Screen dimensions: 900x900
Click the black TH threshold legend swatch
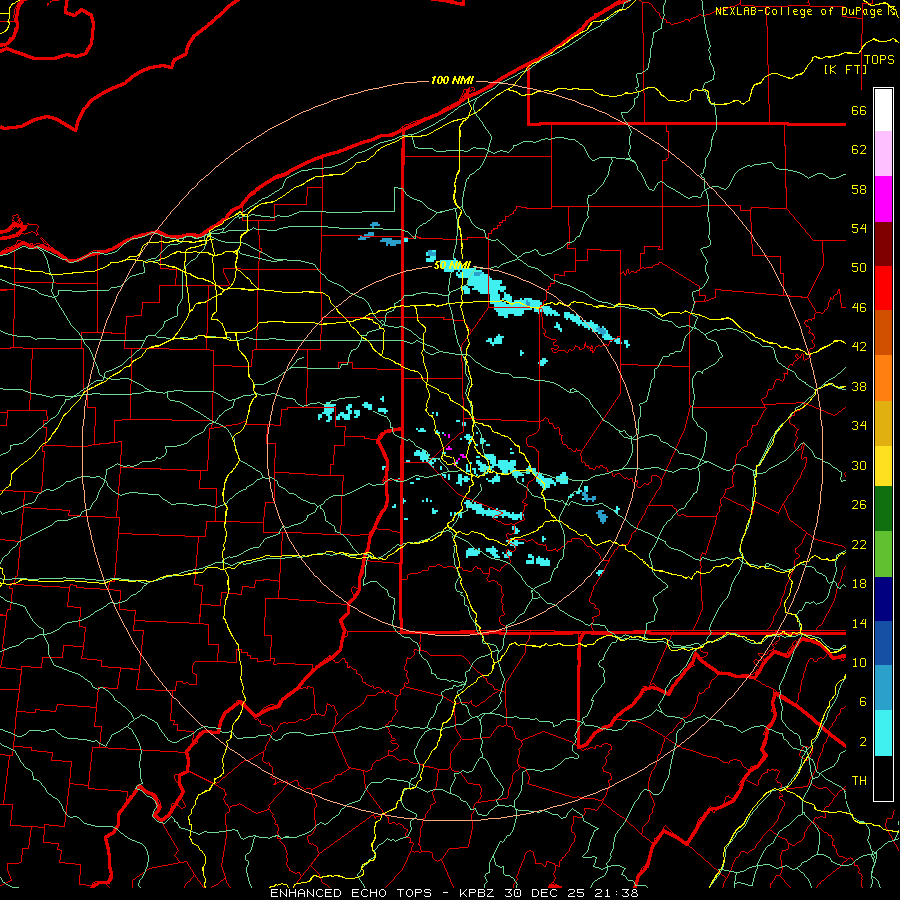coord(883,778)
